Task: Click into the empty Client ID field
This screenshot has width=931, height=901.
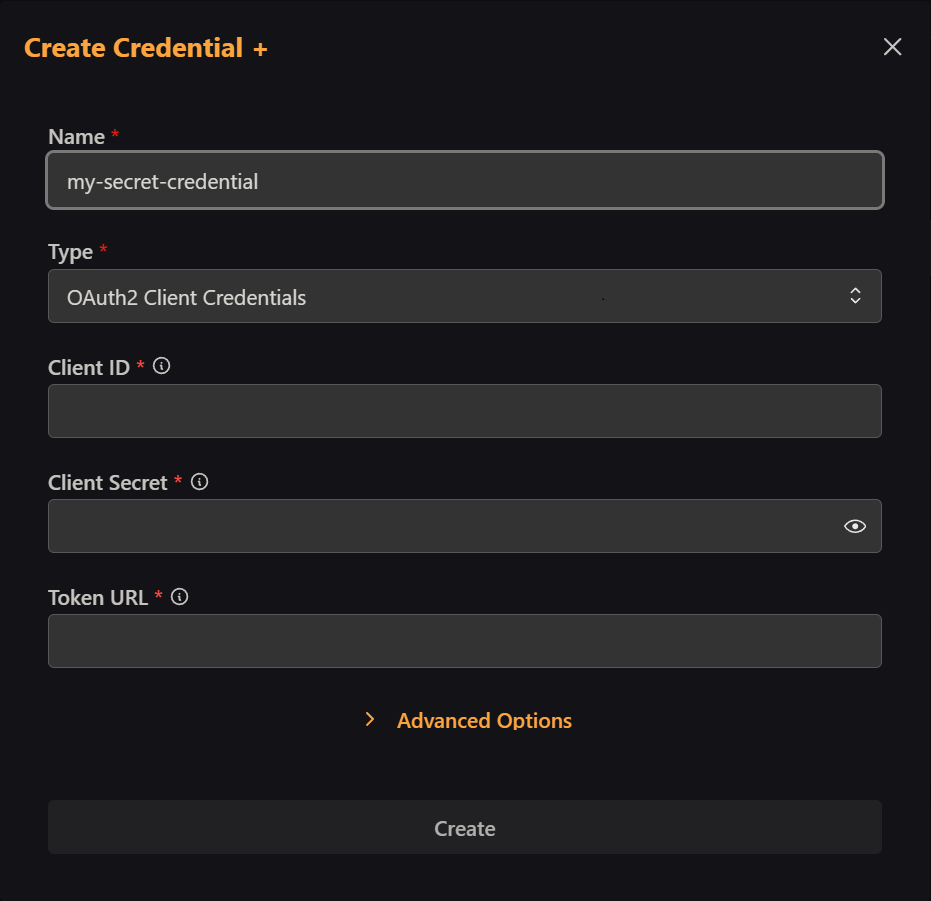Action: (x=464, y=411)
